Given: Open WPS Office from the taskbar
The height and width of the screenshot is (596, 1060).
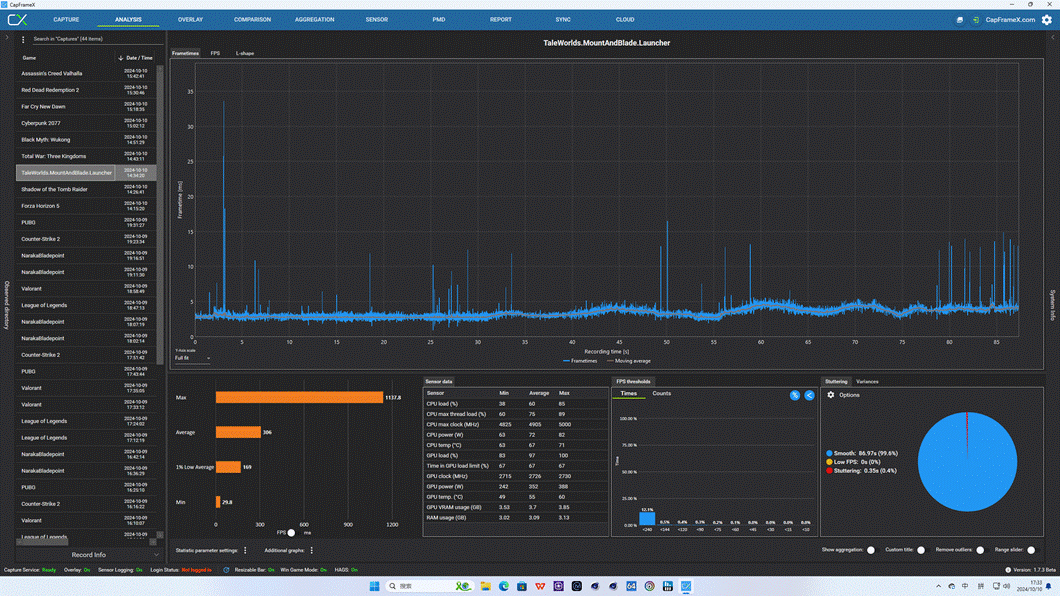Looking at the screenshot, I should (x=540, y=586).
